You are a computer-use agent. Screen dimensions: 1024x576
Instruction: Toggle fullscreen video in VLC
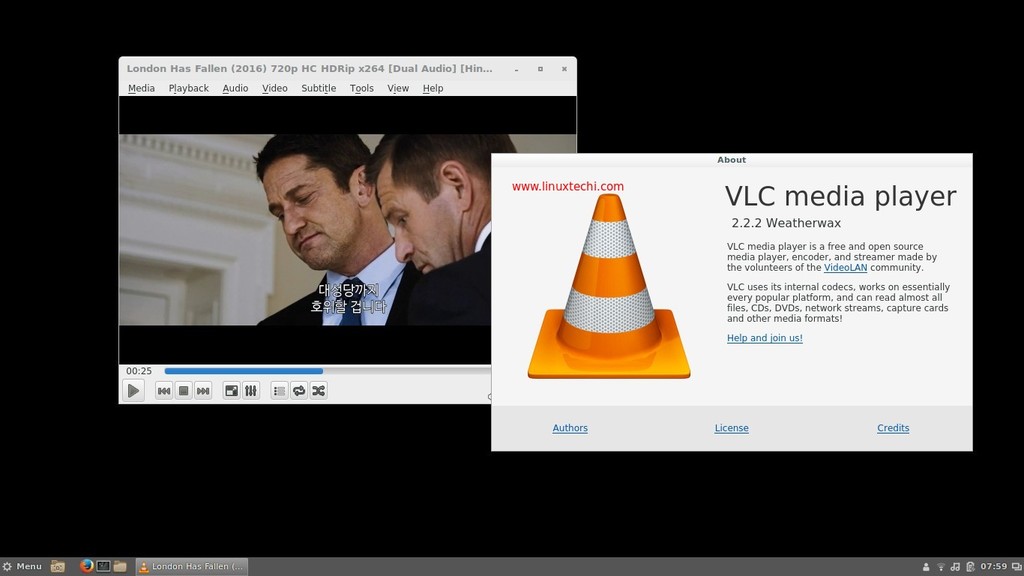[231, 391]
